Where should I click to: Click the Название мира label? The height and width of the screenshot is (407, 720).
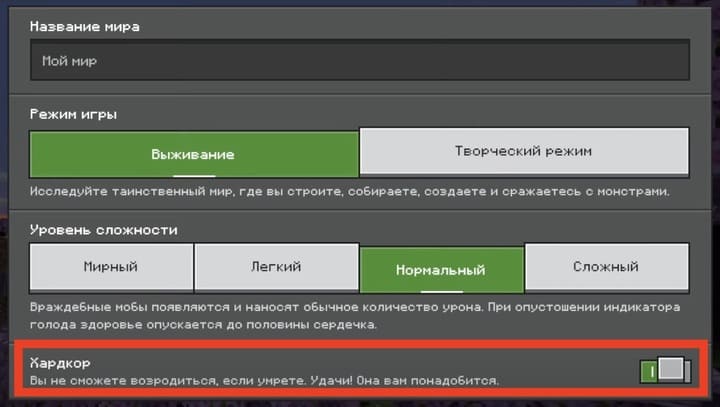pyautogui.click(x=84, y=27)
